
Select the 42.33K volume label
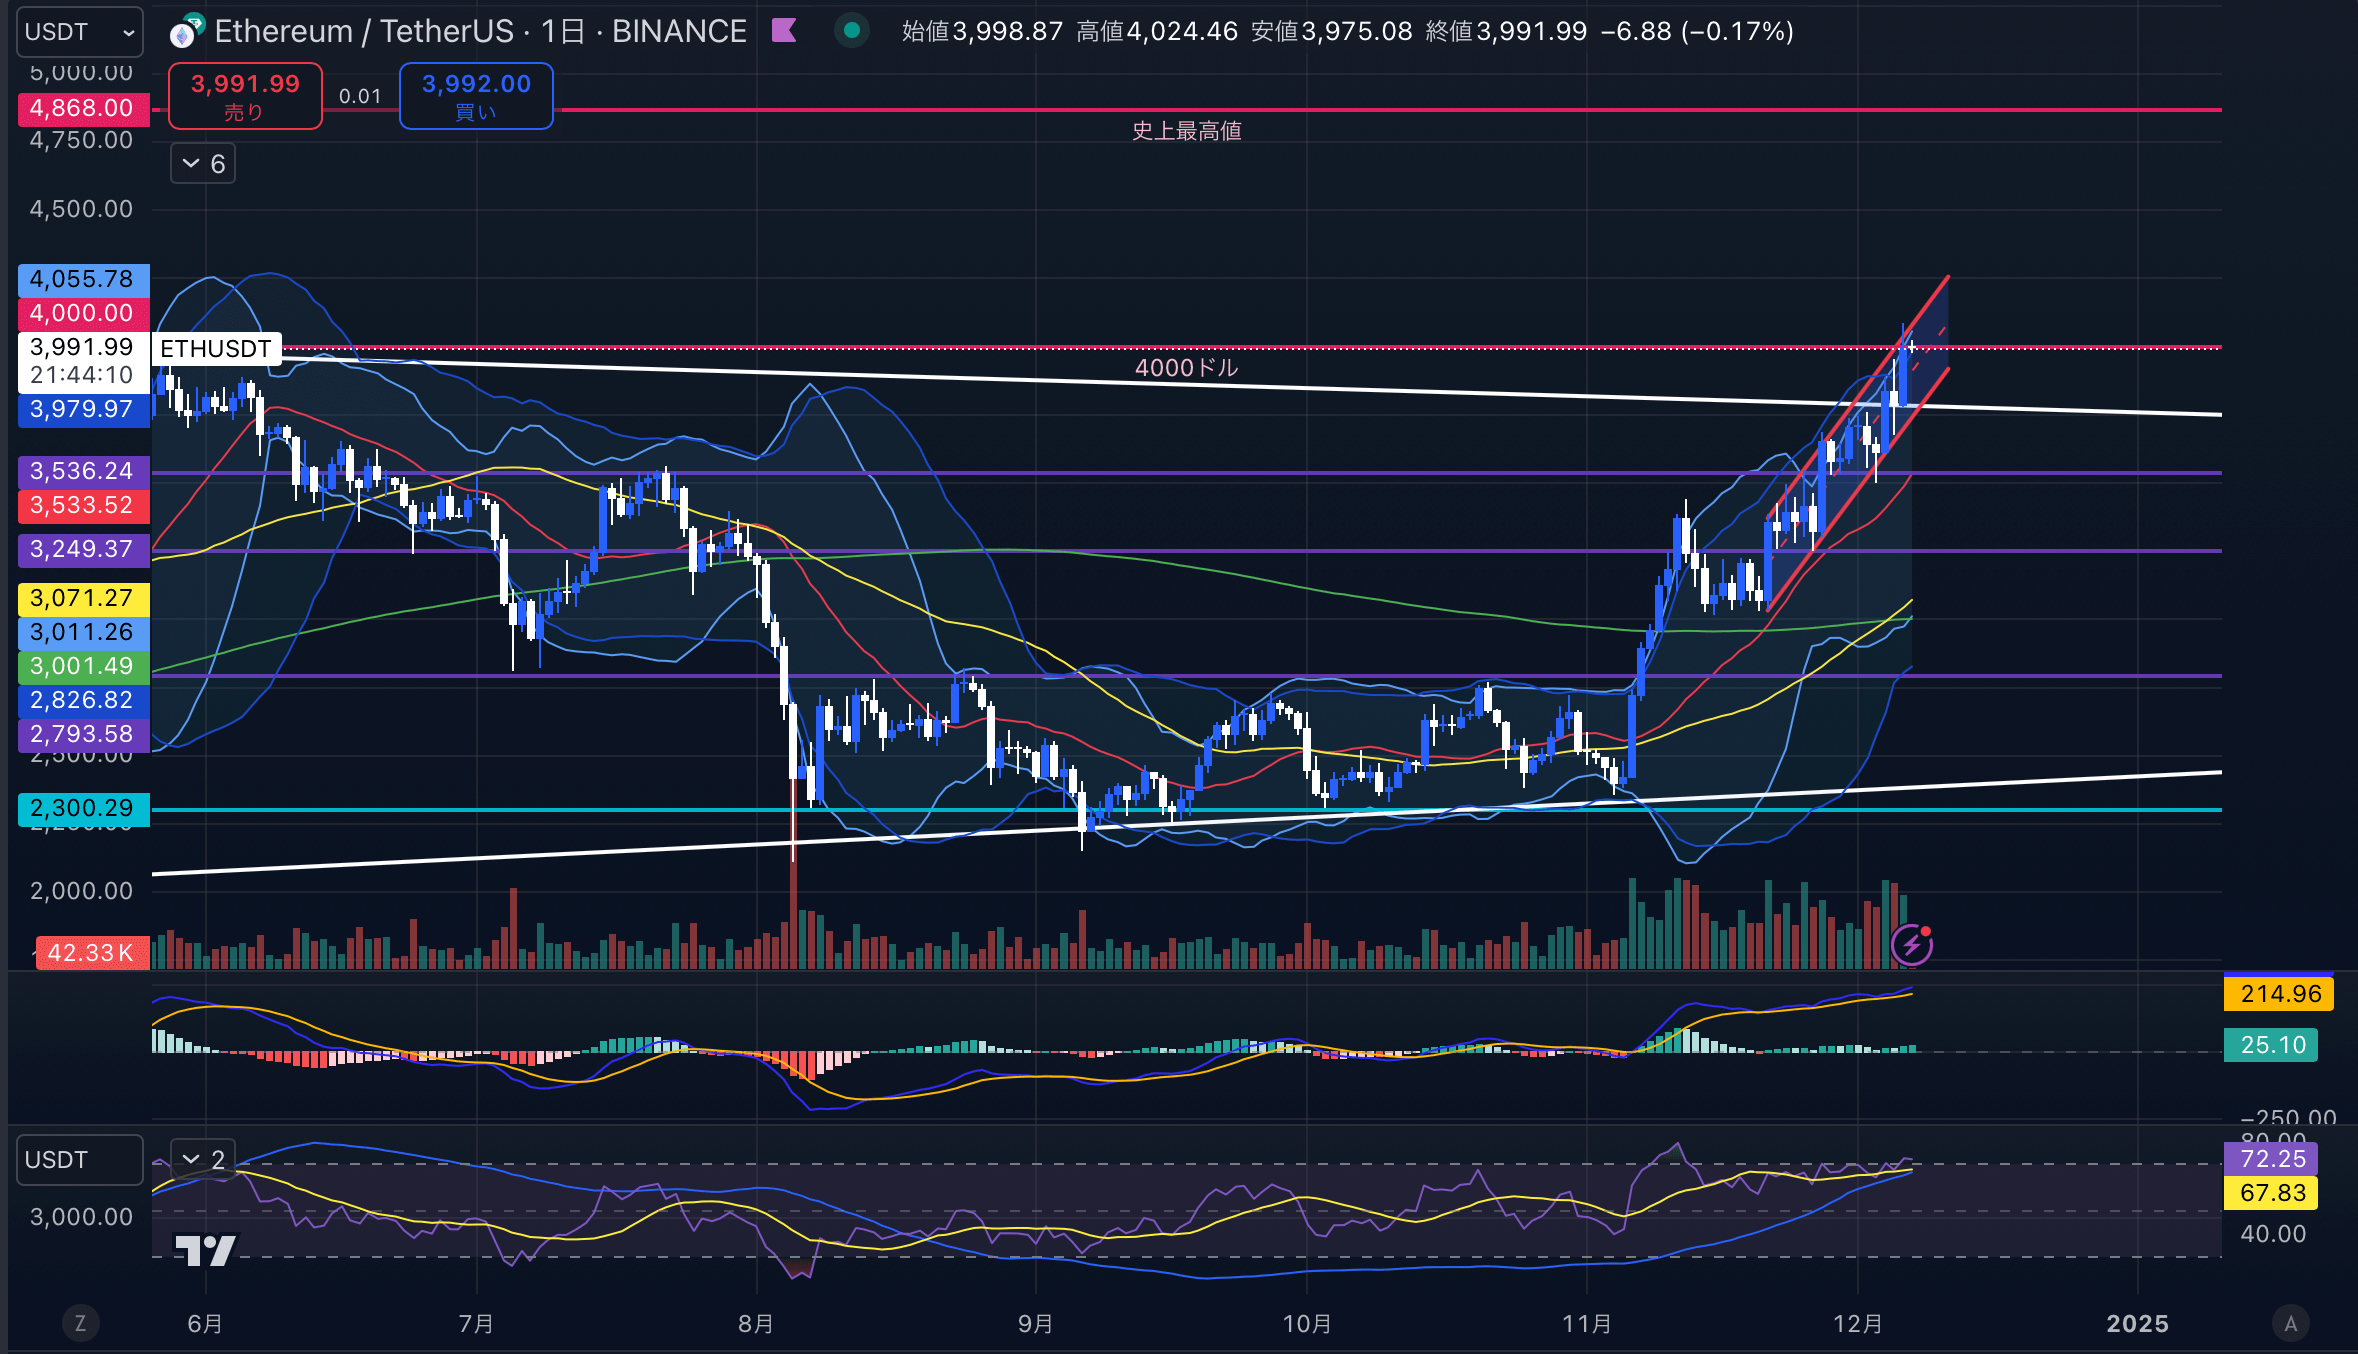pos(92,953)
